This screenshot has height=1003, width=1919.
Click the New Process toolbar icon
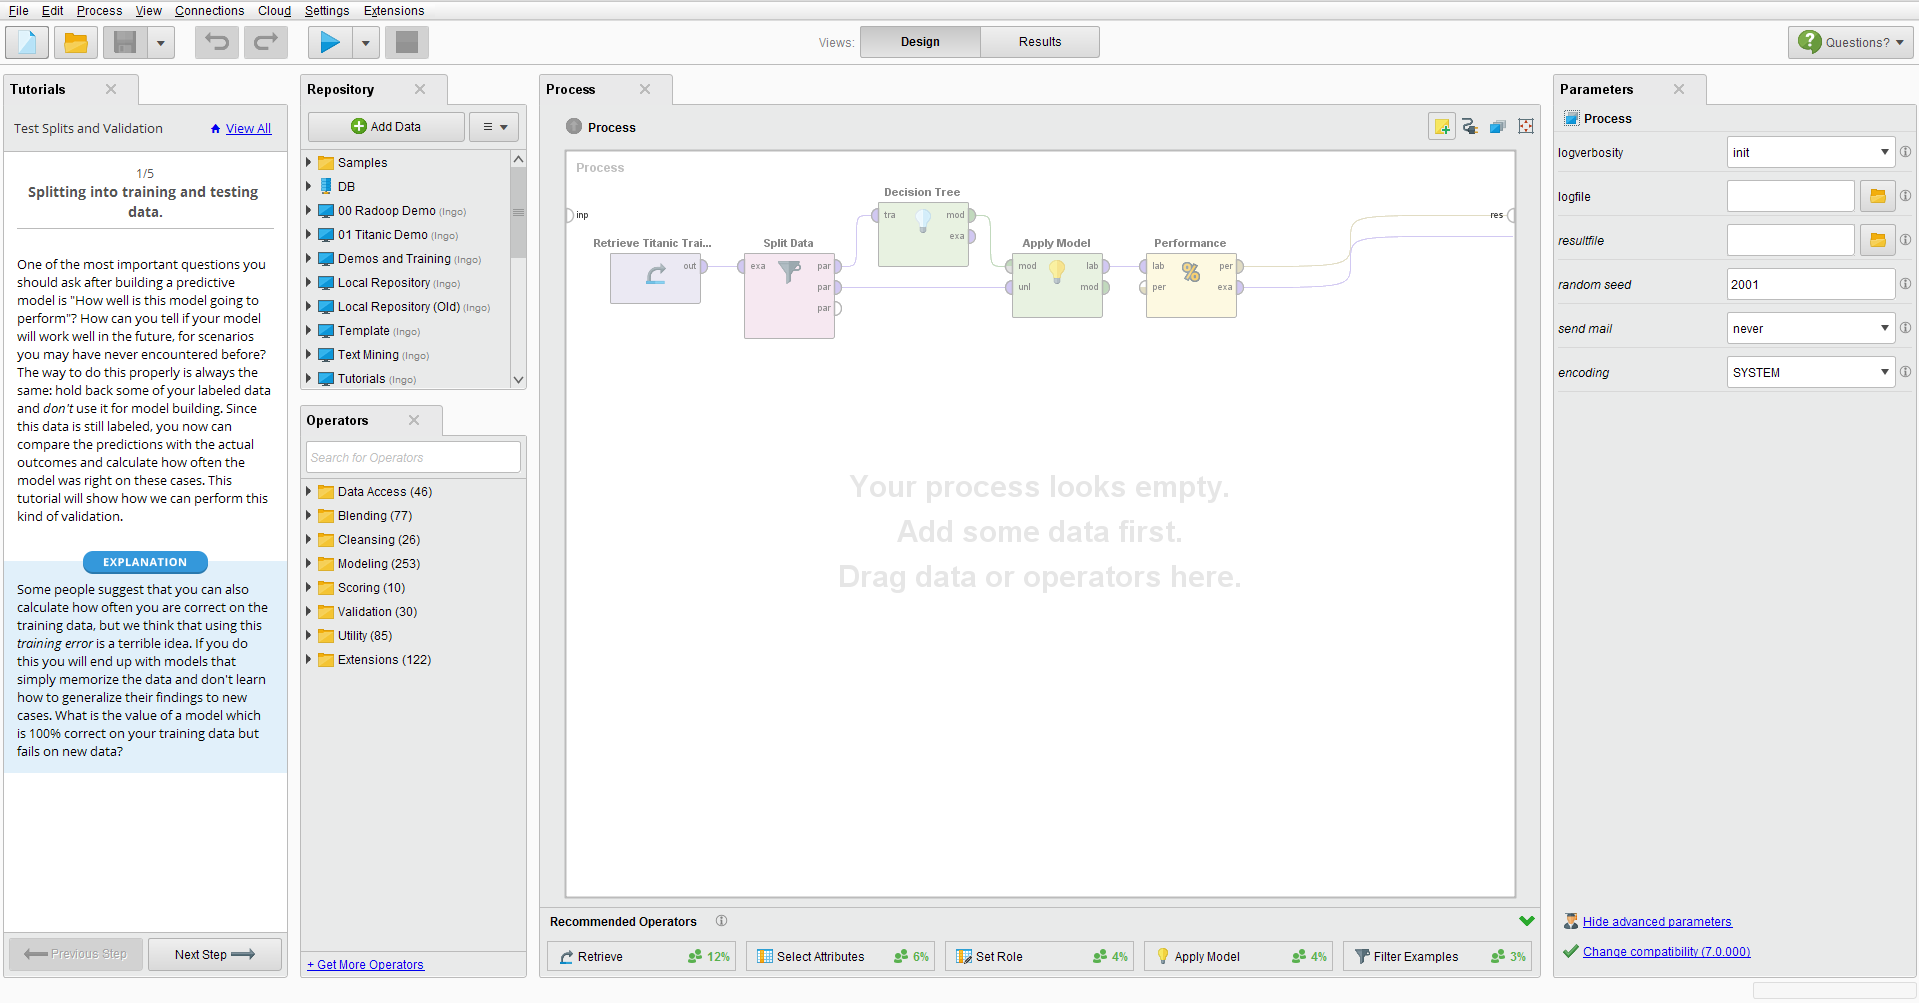pos(27,42)
